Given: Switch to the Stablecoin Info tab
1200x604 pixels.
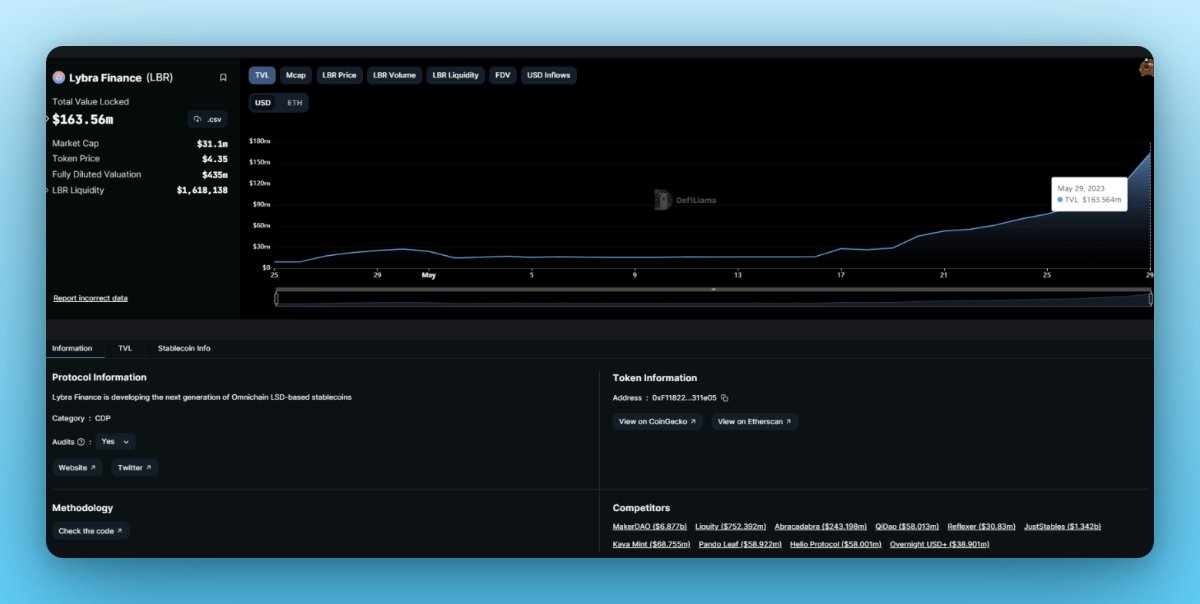Looking at the screenshot, I should coord(184,348).
